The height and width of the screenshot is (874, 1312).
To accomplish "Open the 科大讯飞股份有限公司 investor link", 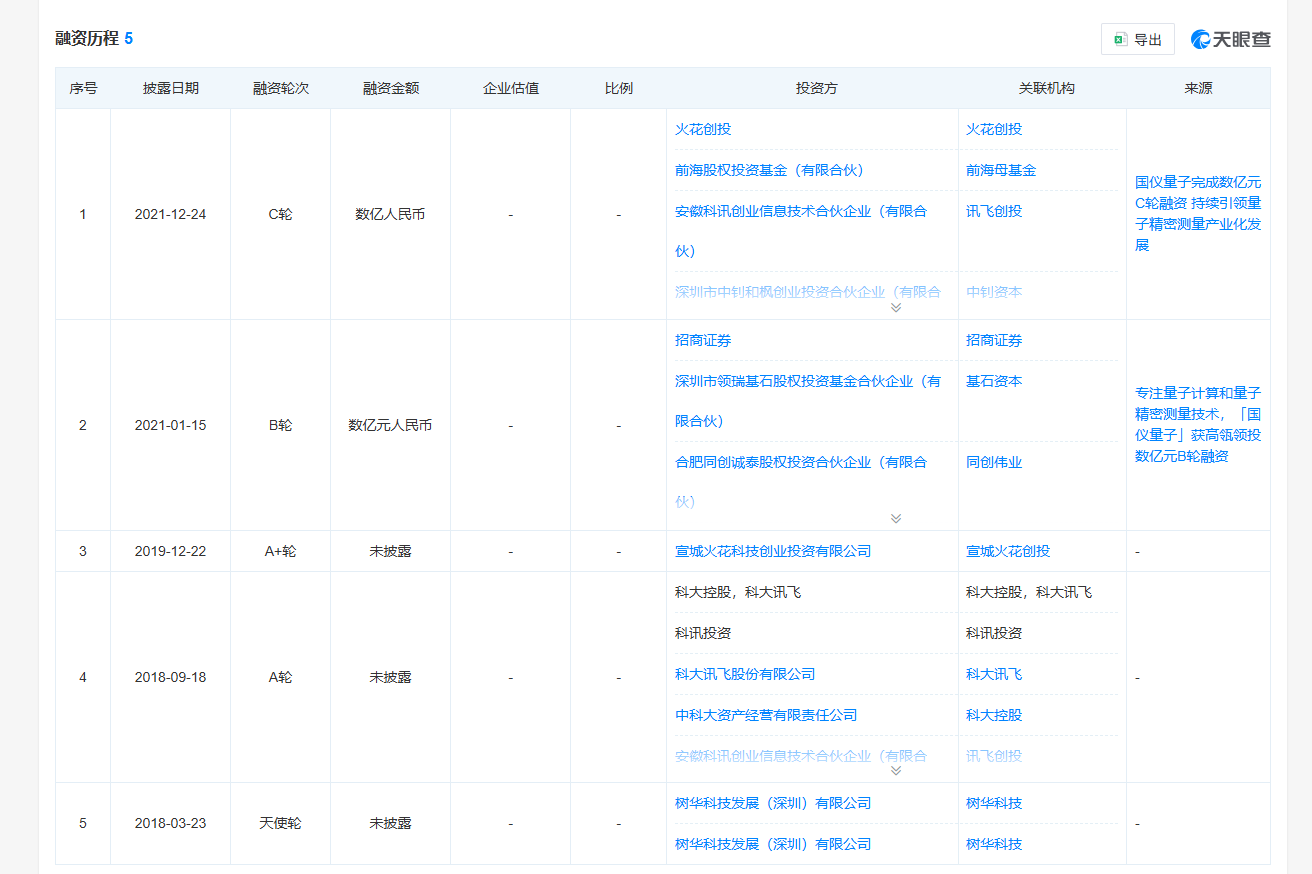I will [x=745, y=674].
